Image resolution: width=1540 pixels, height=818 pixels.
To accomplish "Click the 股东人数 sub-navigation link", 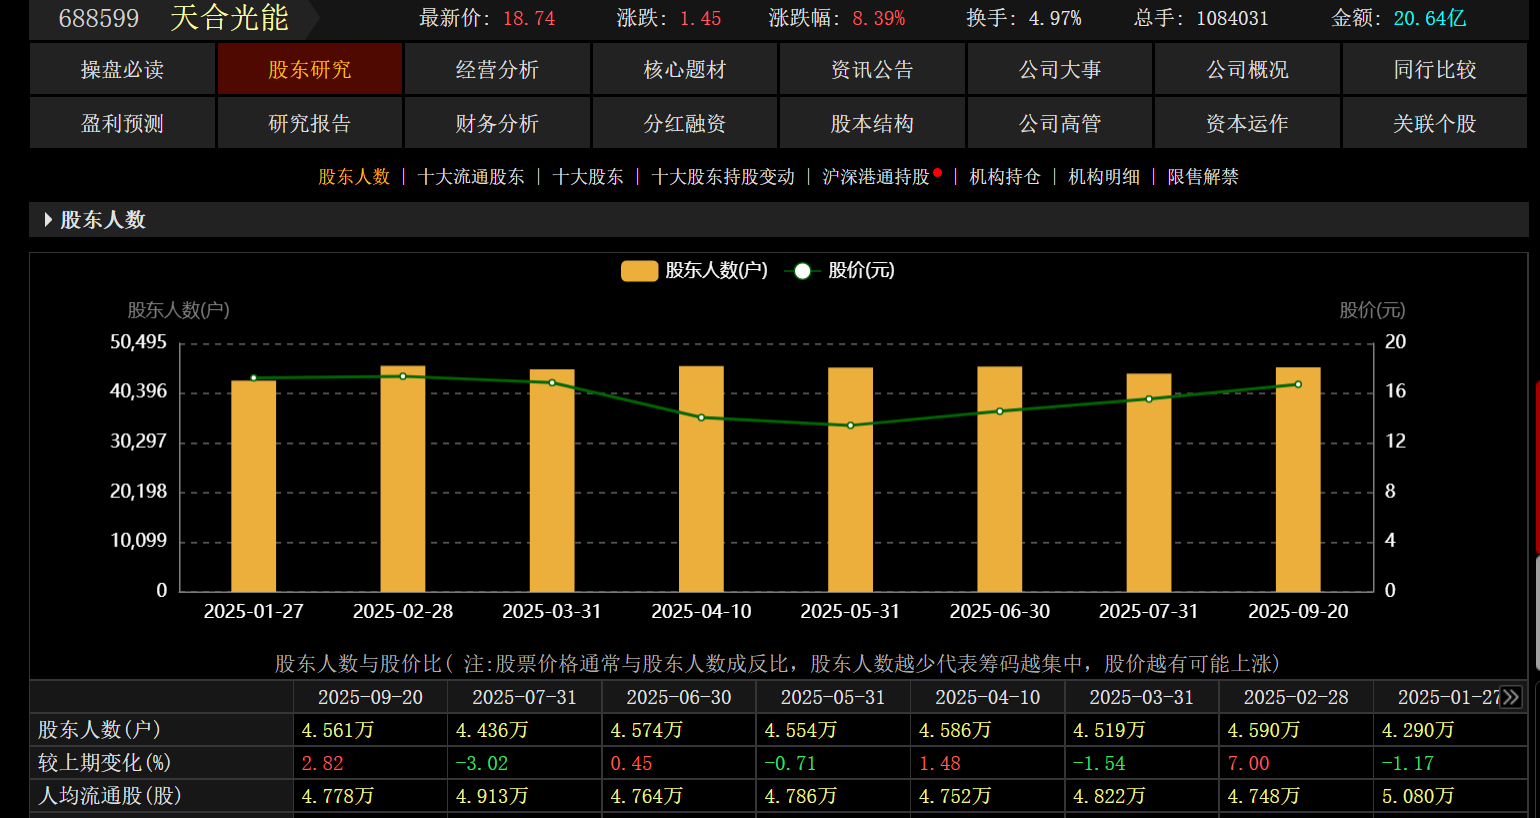I will pos(354,177).
